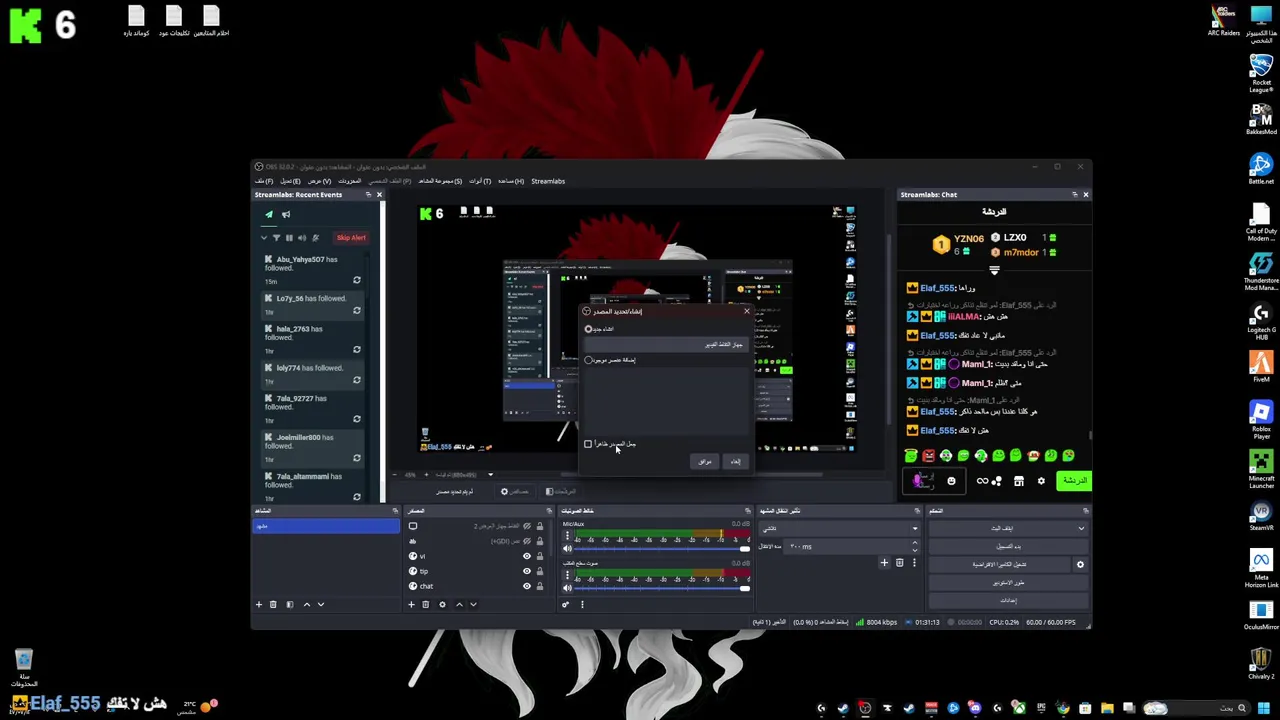Open the transition three-dot options menu

click(914, 563)
